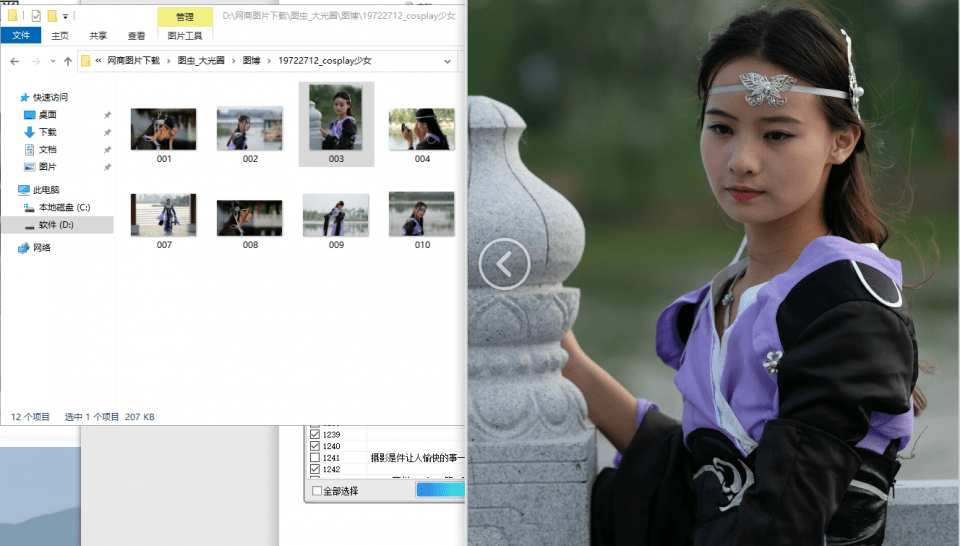Select local disk 本地磁盘 (C:)
Image resolution: width=960 pixels, height=546 pixels.
click(64, 207)
